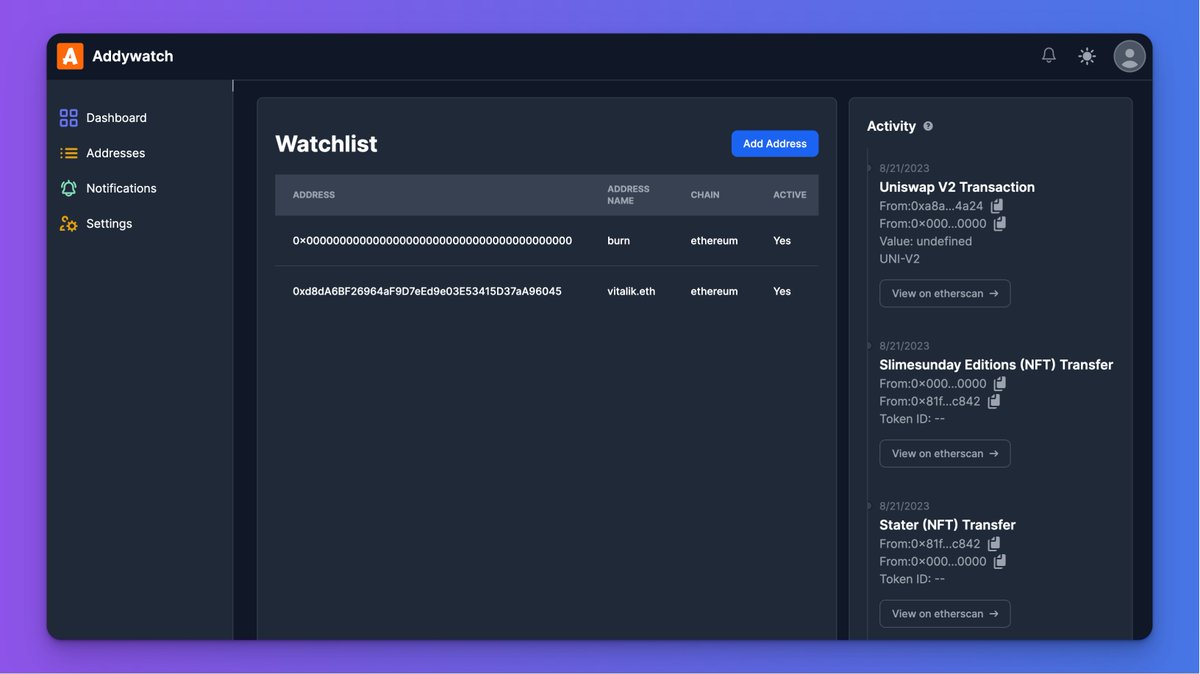The image size is (1200, 674).
Task: Click the ADDRESS NAME column header
Action: pos(628,195)
